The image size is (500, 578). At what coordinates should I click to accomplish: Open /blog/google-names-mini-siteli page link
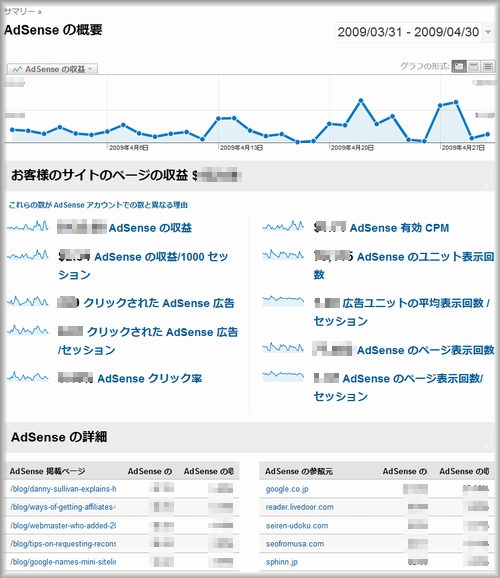(63, 562)
